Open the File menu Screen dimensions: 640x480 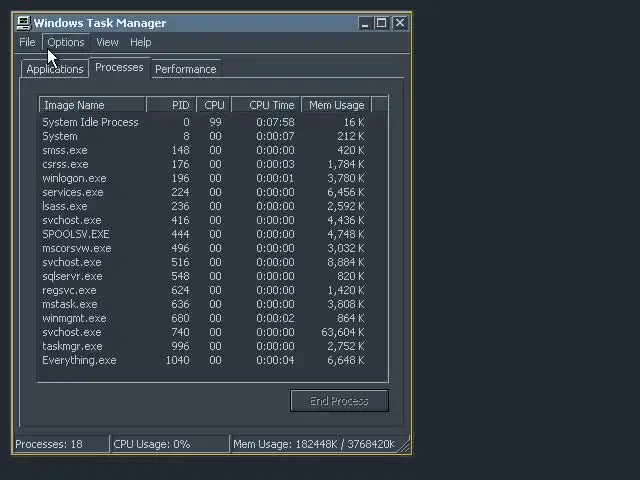point(27,42)
